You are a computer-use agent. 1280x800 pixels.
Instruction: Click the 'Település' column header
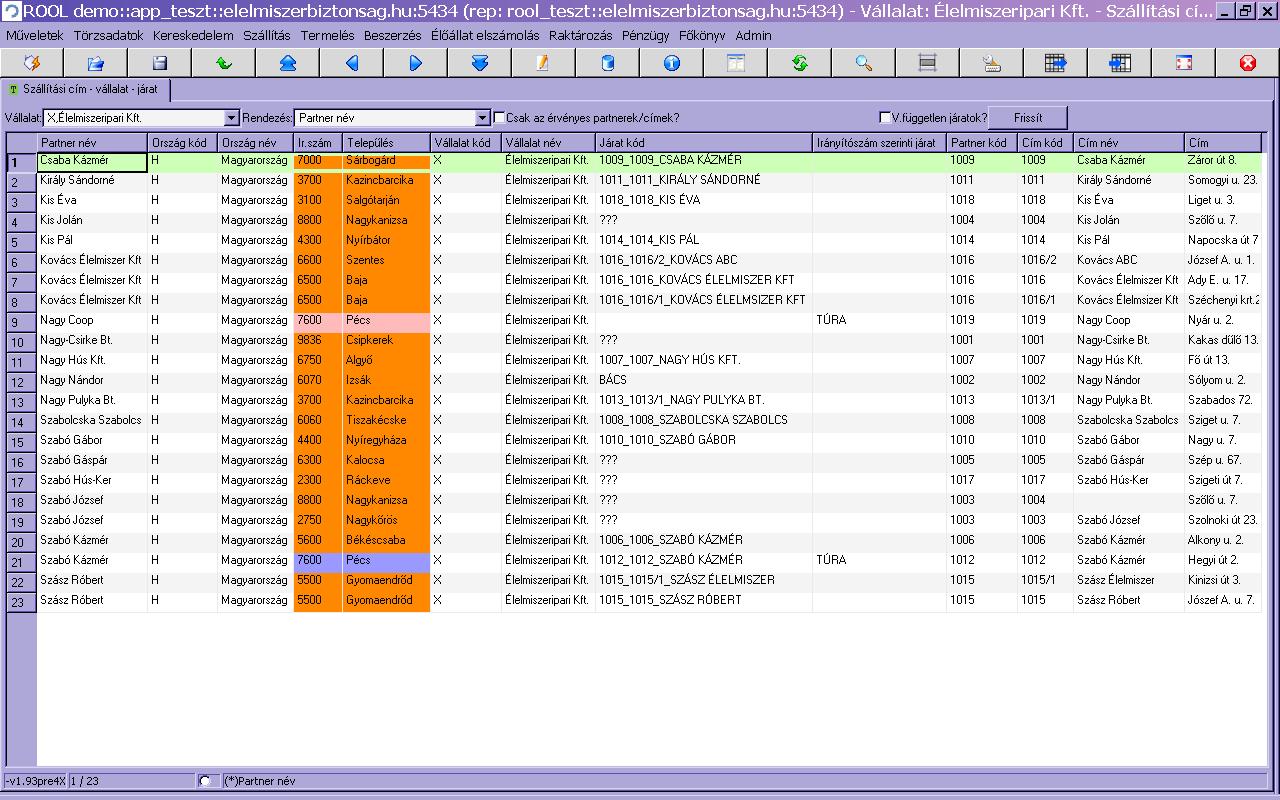tap(386, 143)
